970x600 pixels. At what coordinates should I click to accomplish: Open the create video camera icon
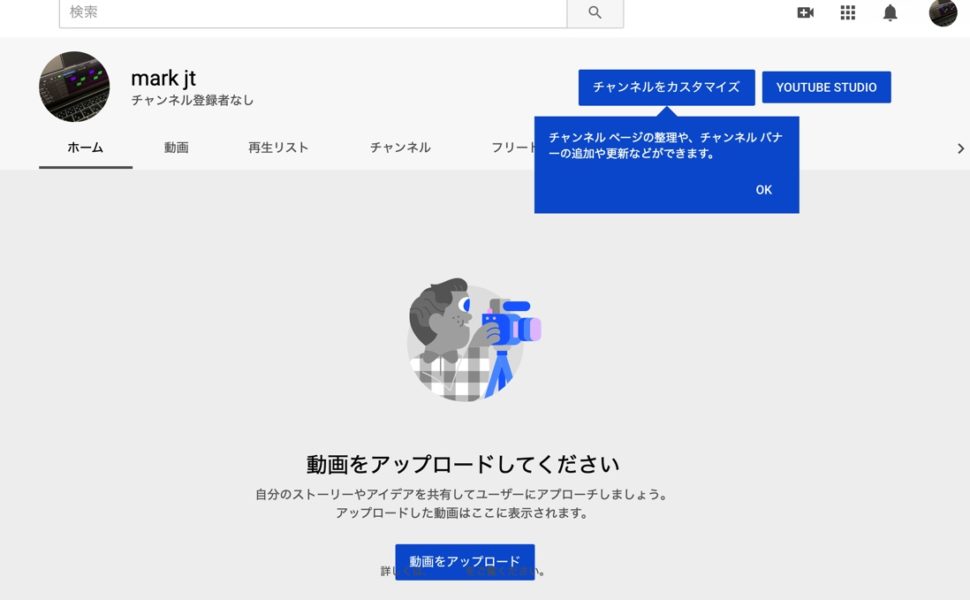point(805,12)
